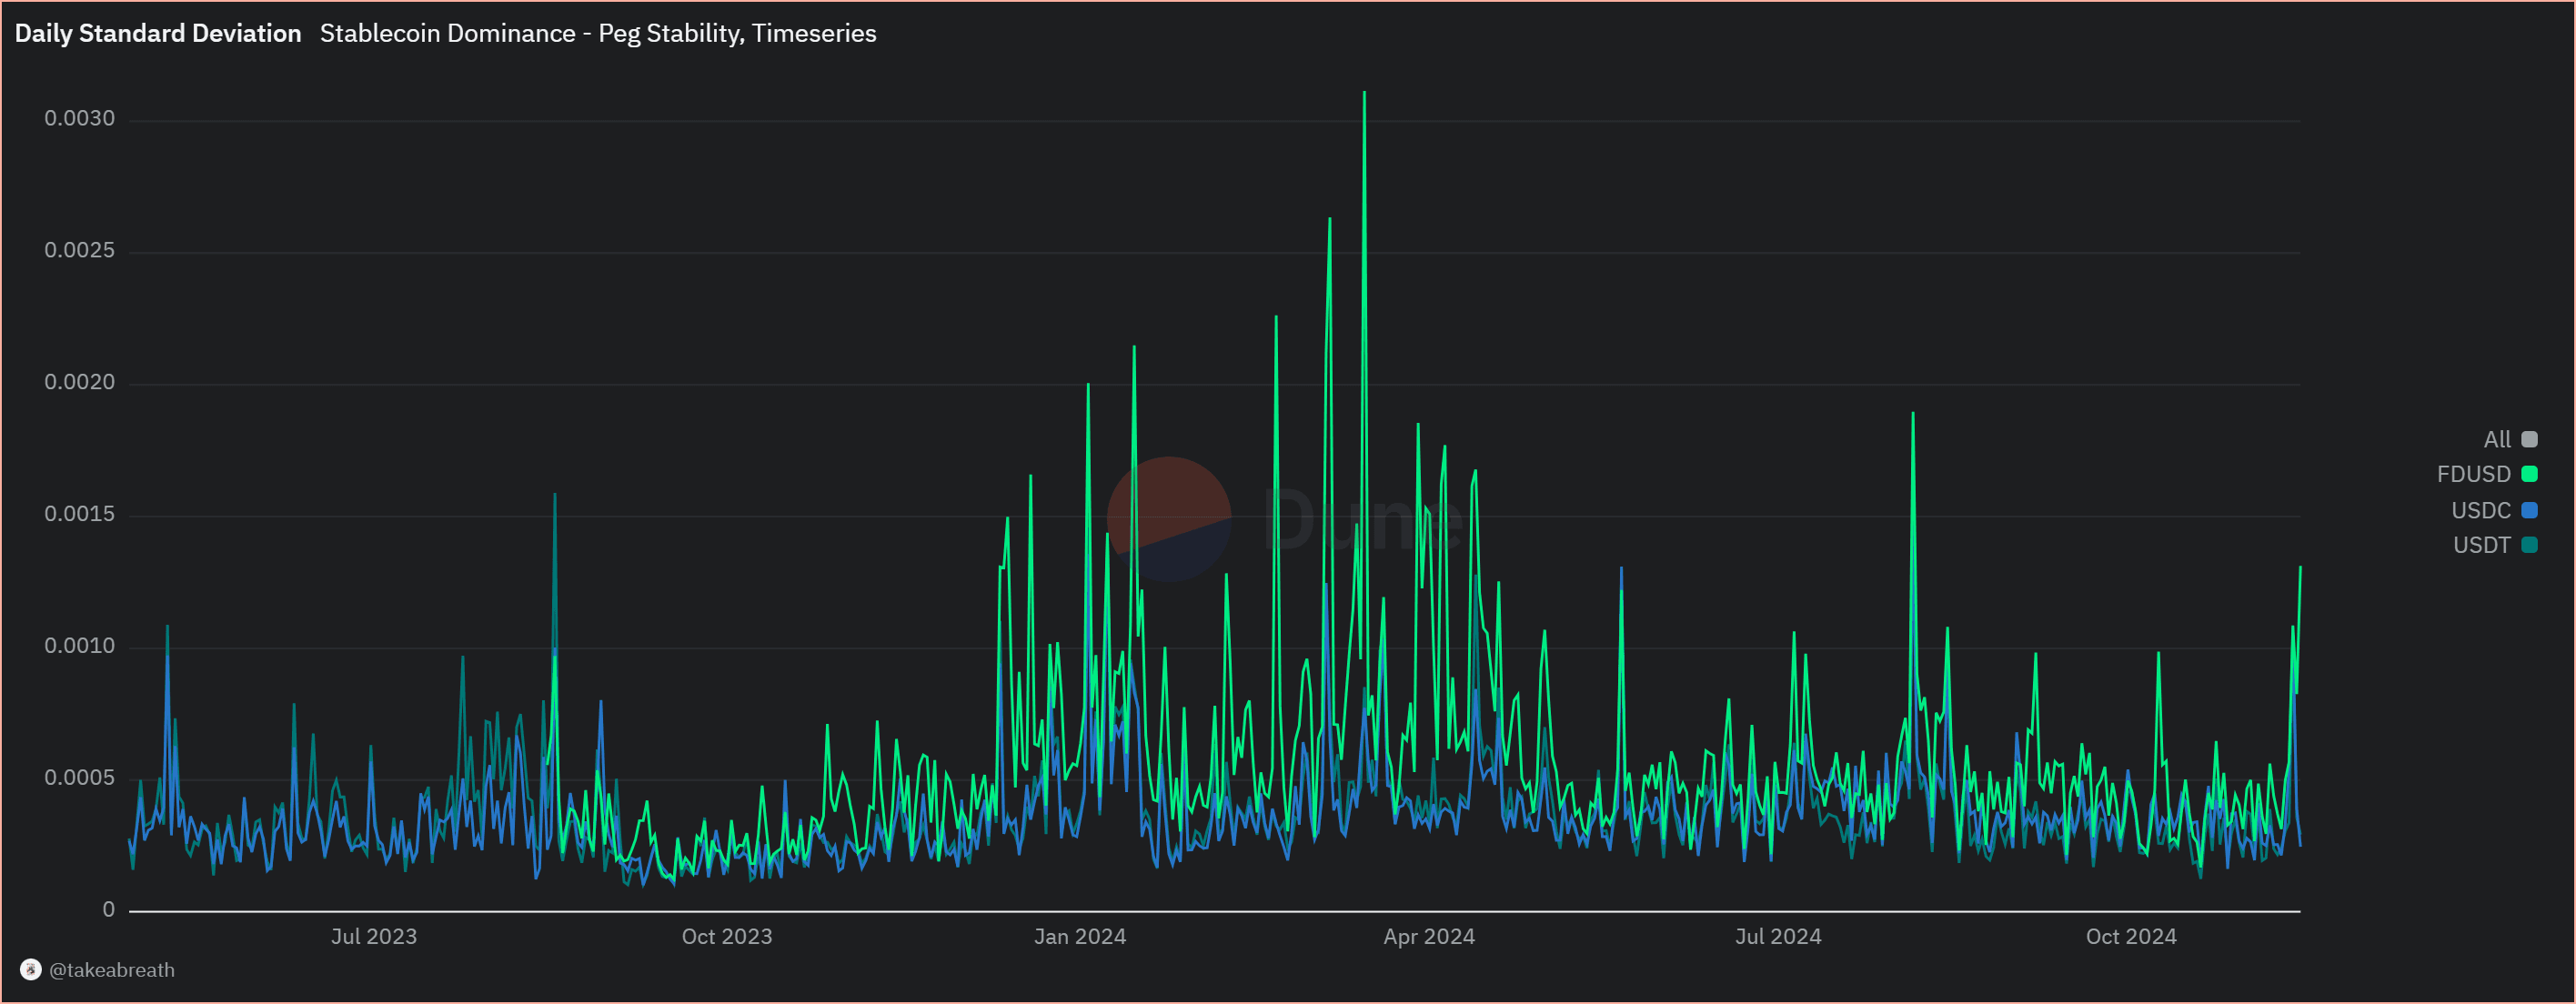Click the 0.0030 y-axis label
2576x1004 pixels.
tap(79, 118)
